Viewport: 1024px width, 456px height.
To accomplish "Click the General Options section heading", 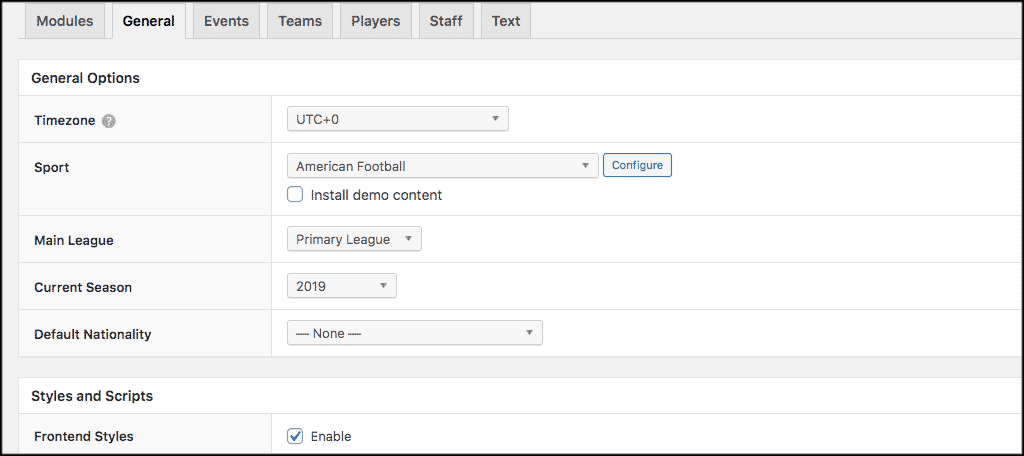I will 85,78.
